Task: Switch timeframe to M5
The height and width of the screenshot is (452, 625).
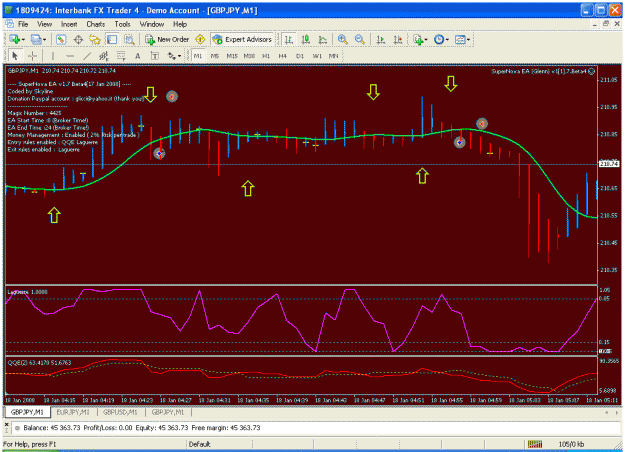Action: point(215,56)
